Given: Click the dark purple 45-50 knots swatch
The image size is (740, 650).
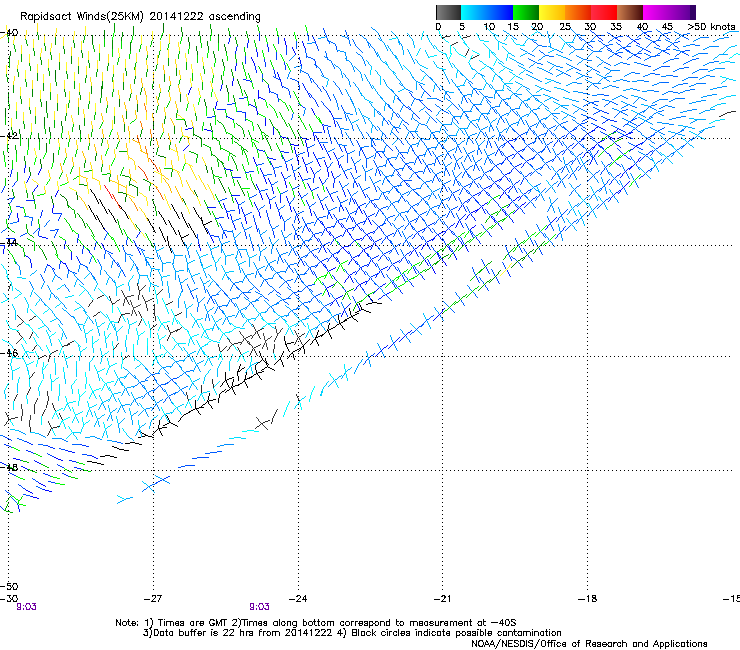Looking at the screenshot, I should (x=682, y=12).
